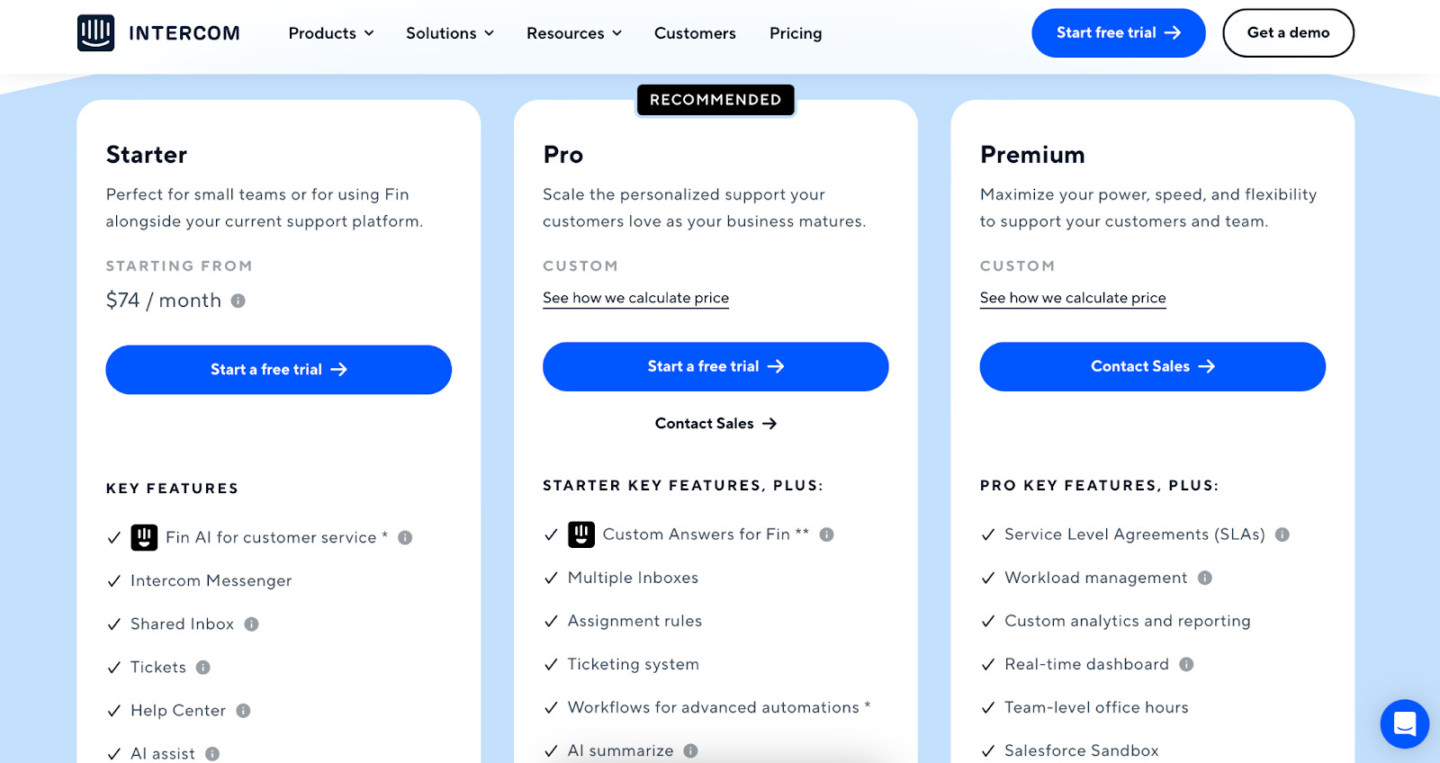Image resolution: width=1440 pixels, height=763 pixels.
Task: Open the info tooltip for Shared Inbox
Action: point(250,624)
